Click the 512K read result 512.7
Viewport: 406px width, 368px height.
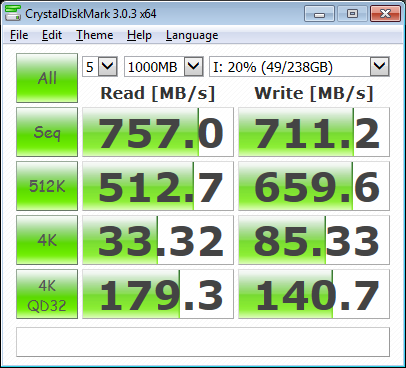pos(158,186)
